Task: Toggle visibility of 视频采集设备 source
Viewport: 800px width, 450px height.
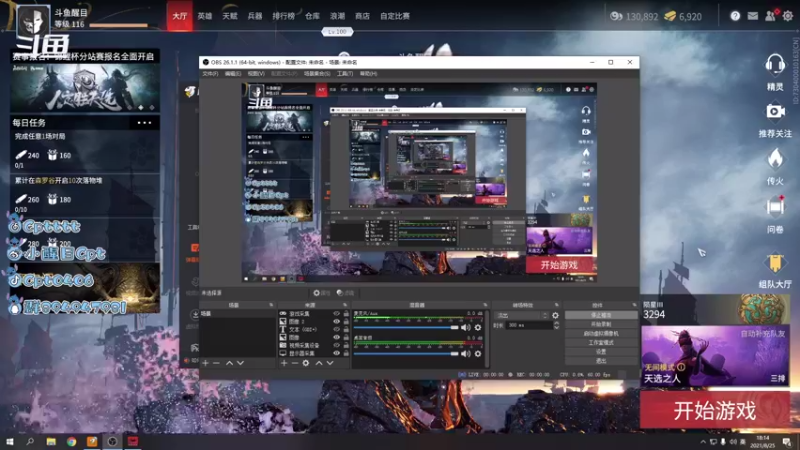Action: (336, 345)
